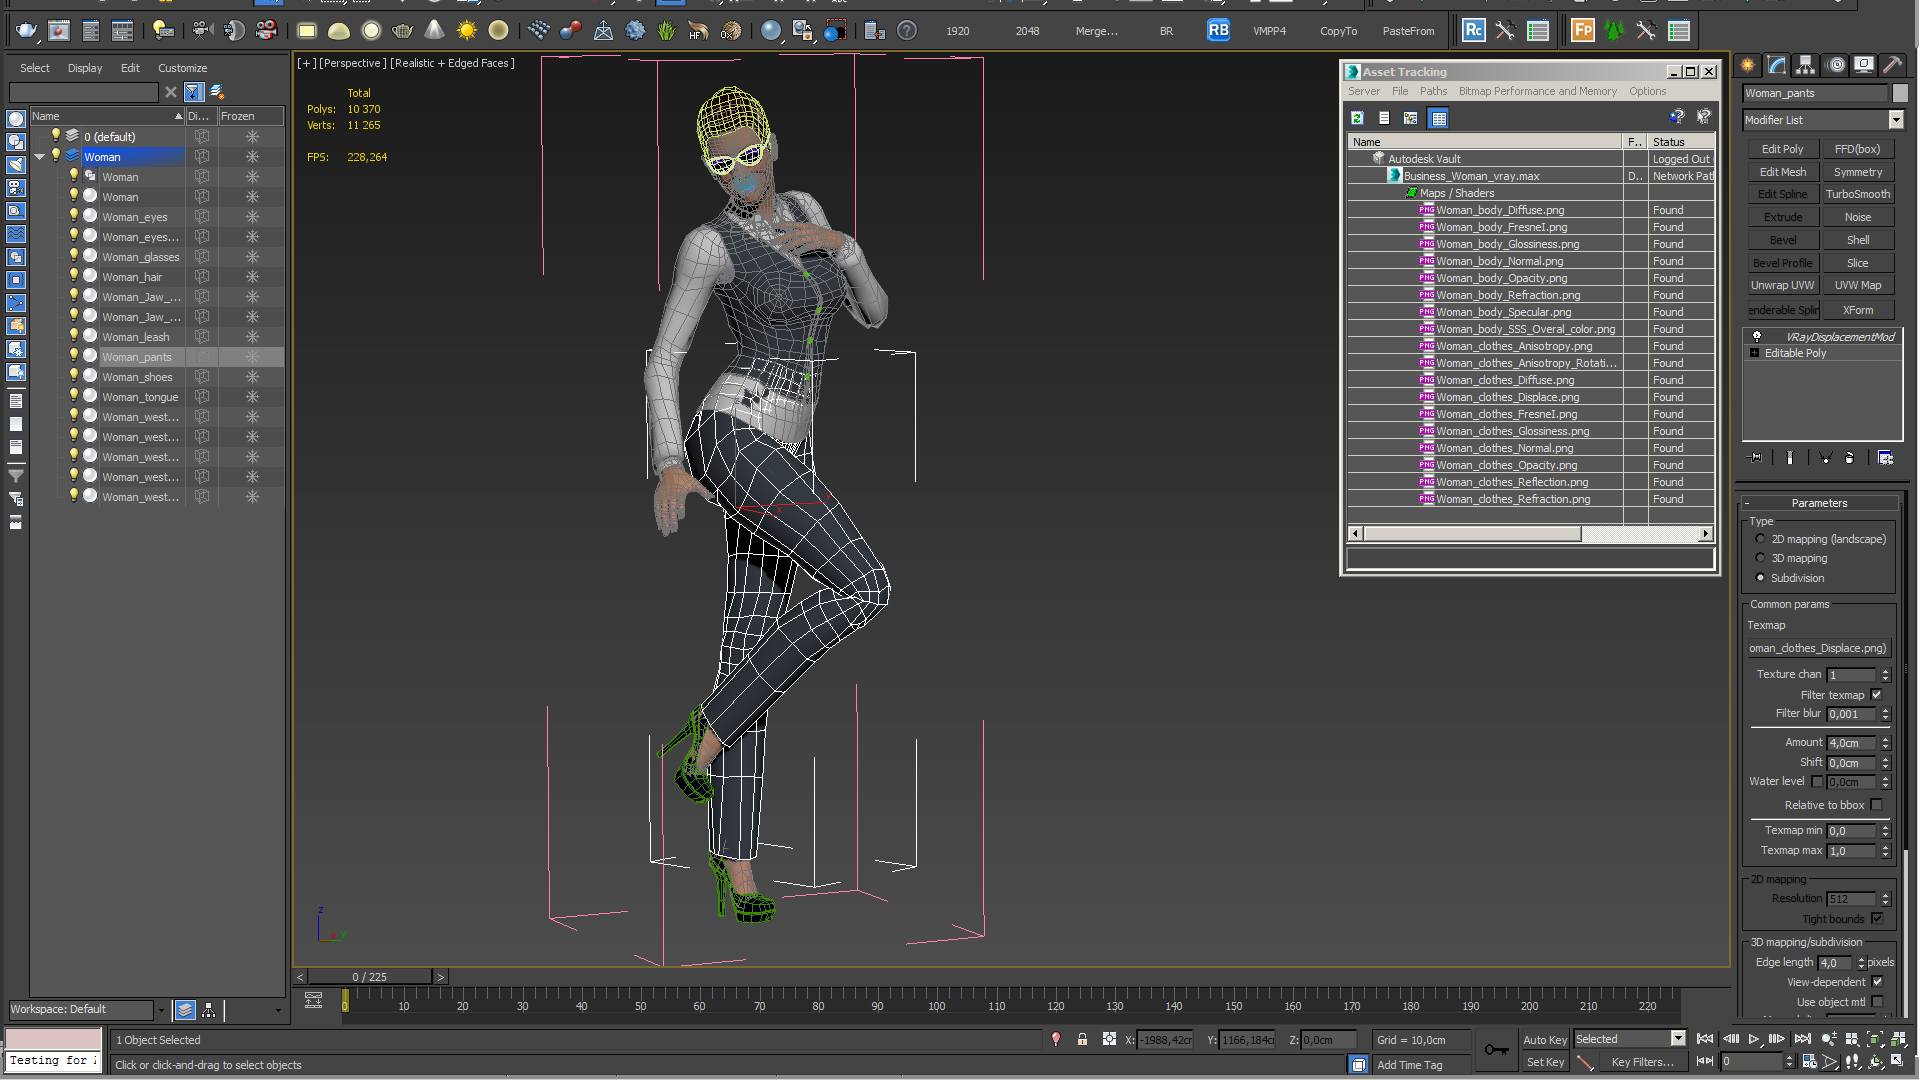Open the Create command panel tab
The height and width of the screenshot is (1080, 1920).
tap(1748, 65)
